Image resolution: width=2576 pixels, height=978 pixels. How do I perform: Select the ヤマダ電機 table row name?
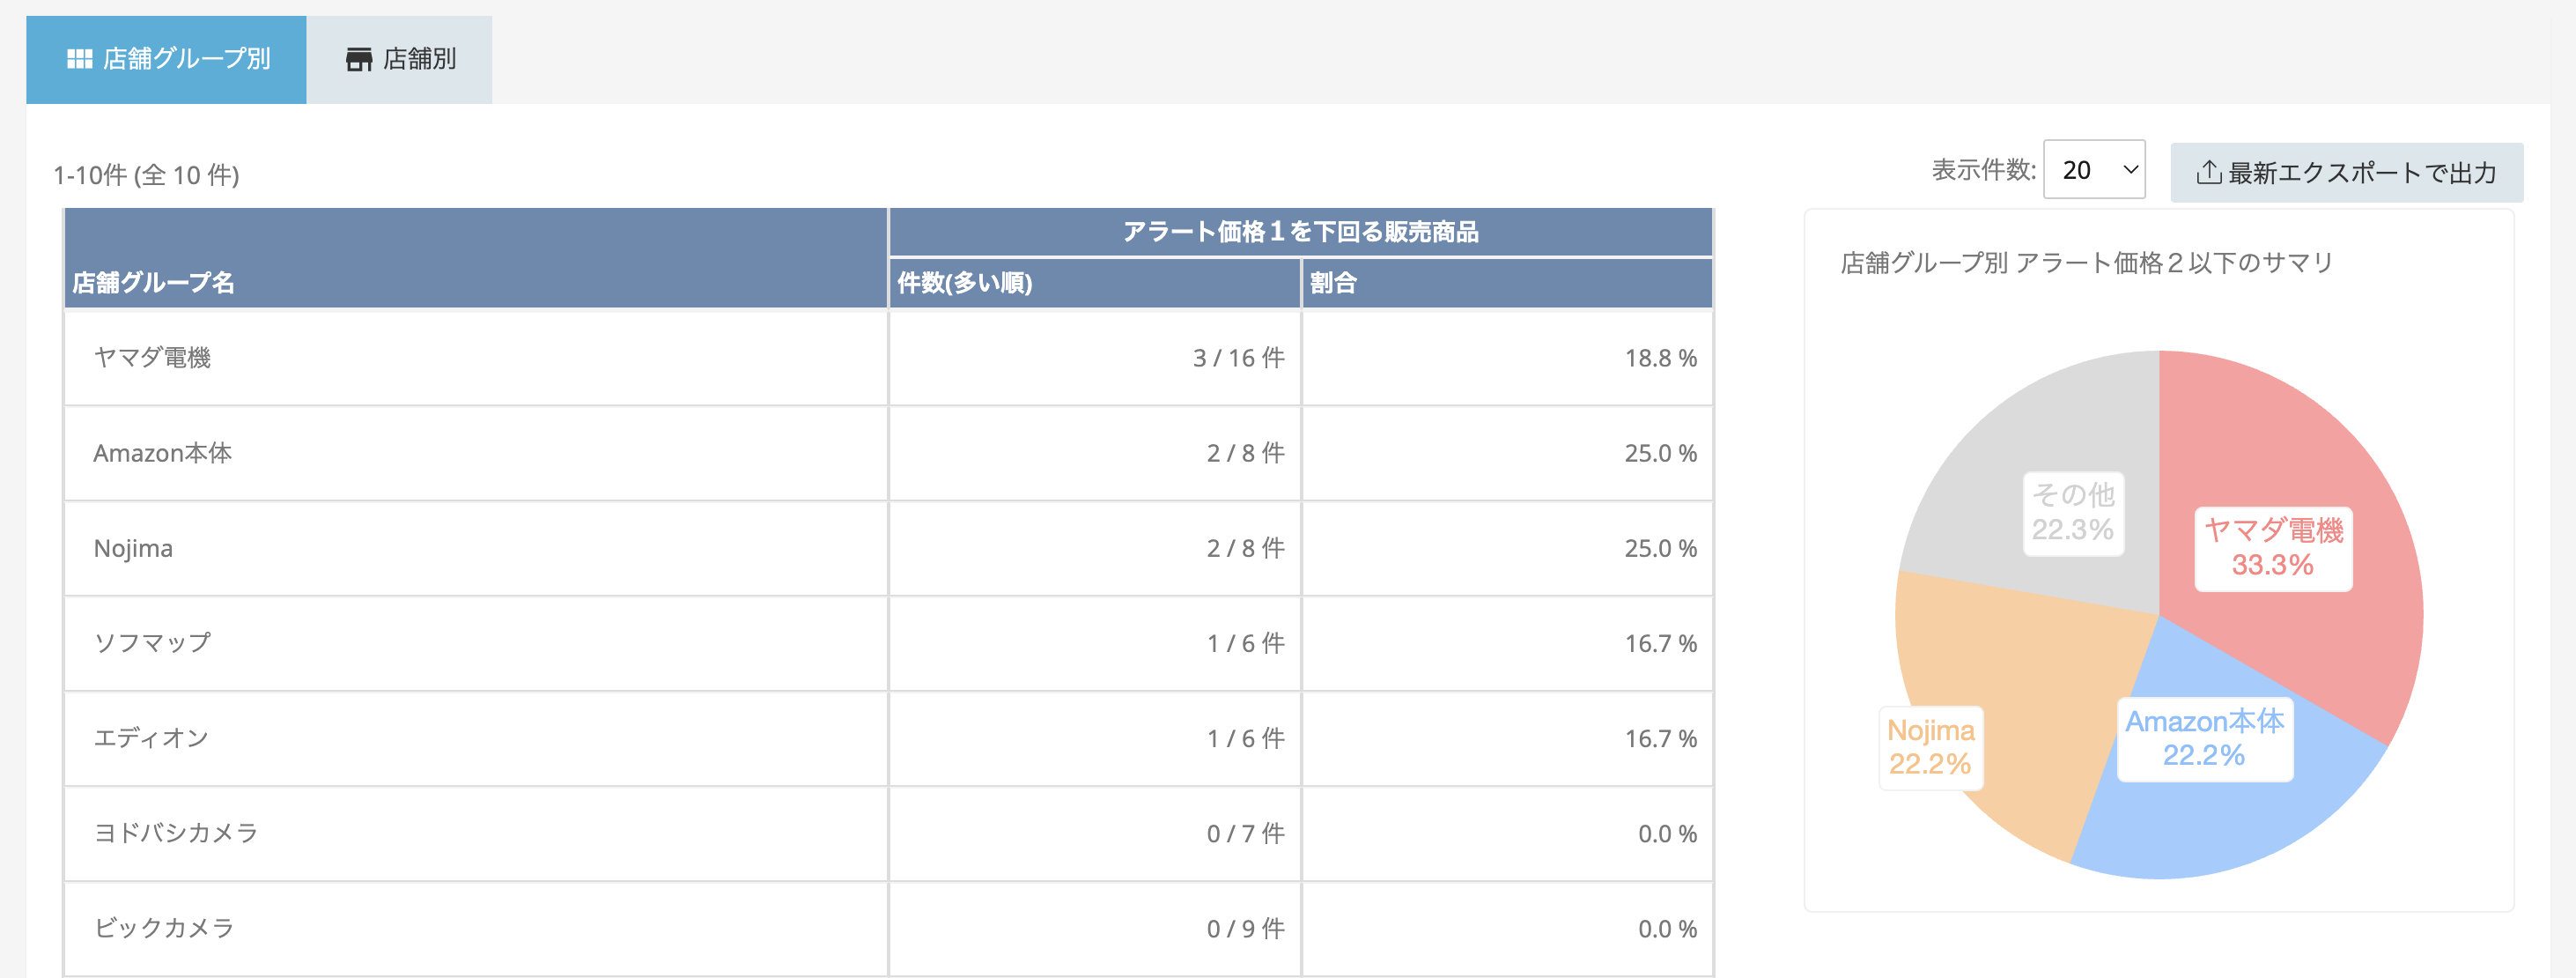[x=152, y=358]
